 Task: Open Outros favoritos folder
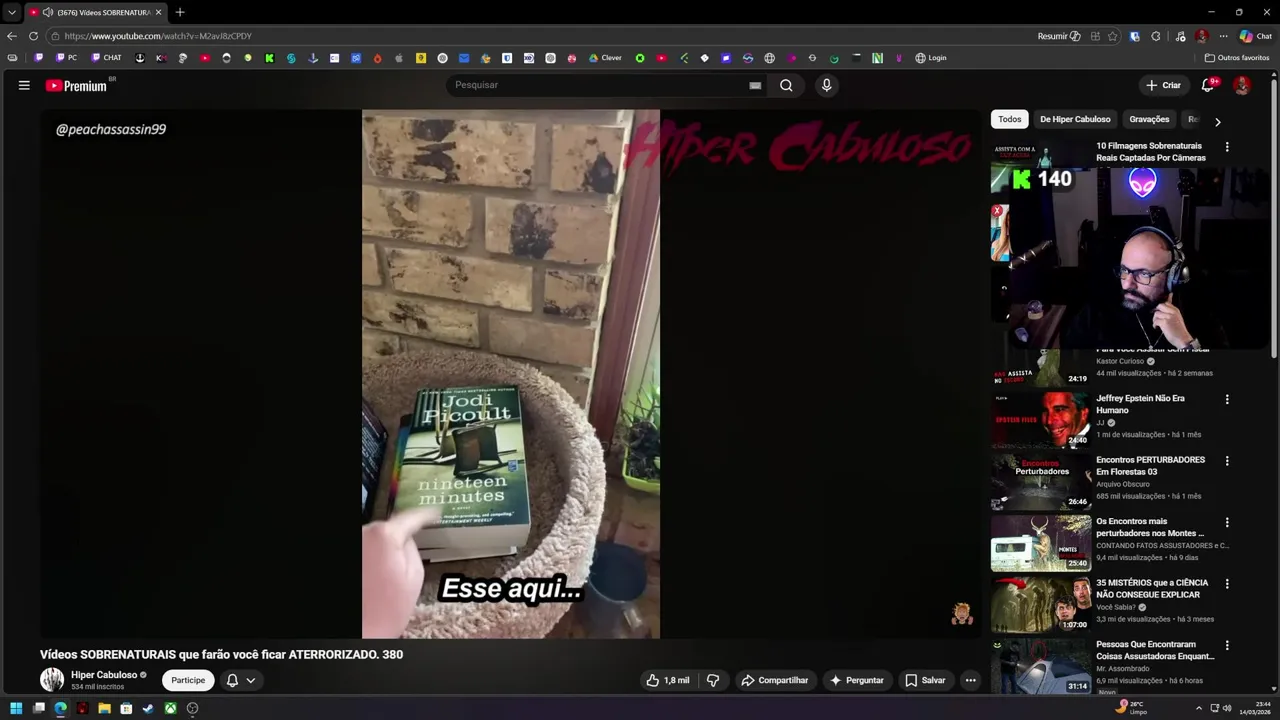(1237, 58)
